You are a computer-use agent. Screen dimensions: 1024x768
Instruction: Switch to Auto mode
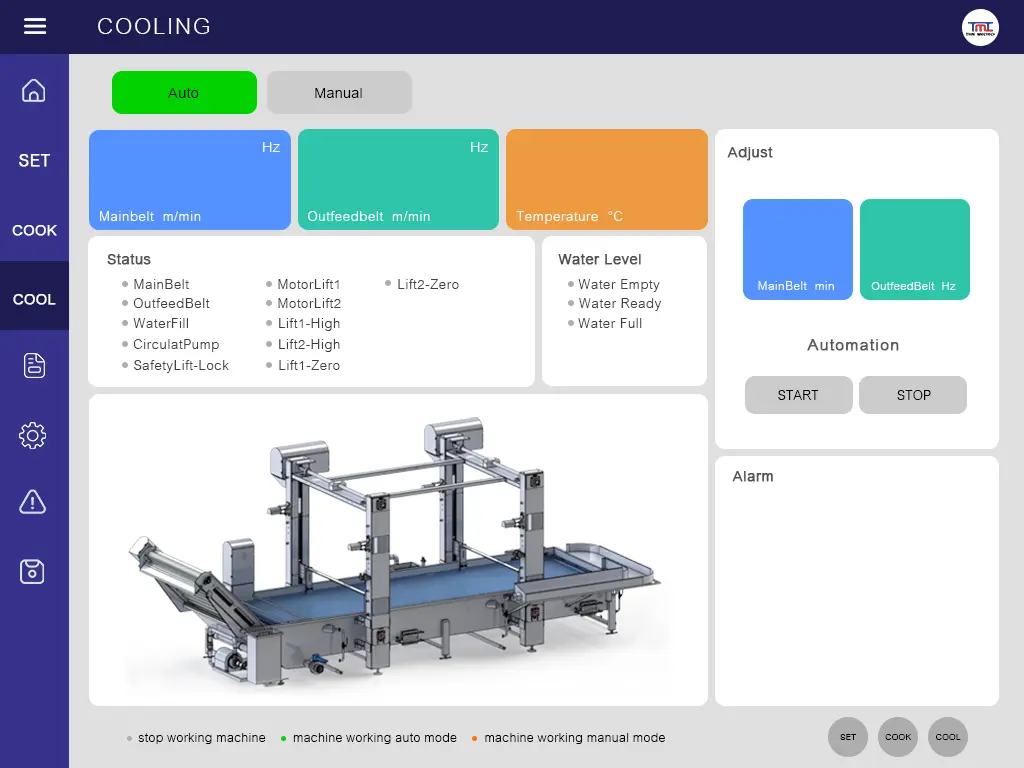(x=184, y=93)
